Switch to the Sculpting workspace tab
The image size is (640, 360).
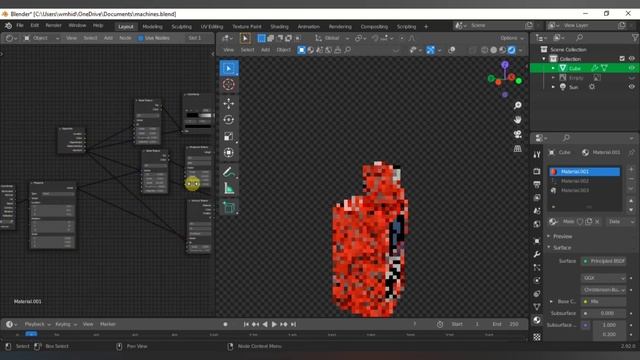point(181,27)
